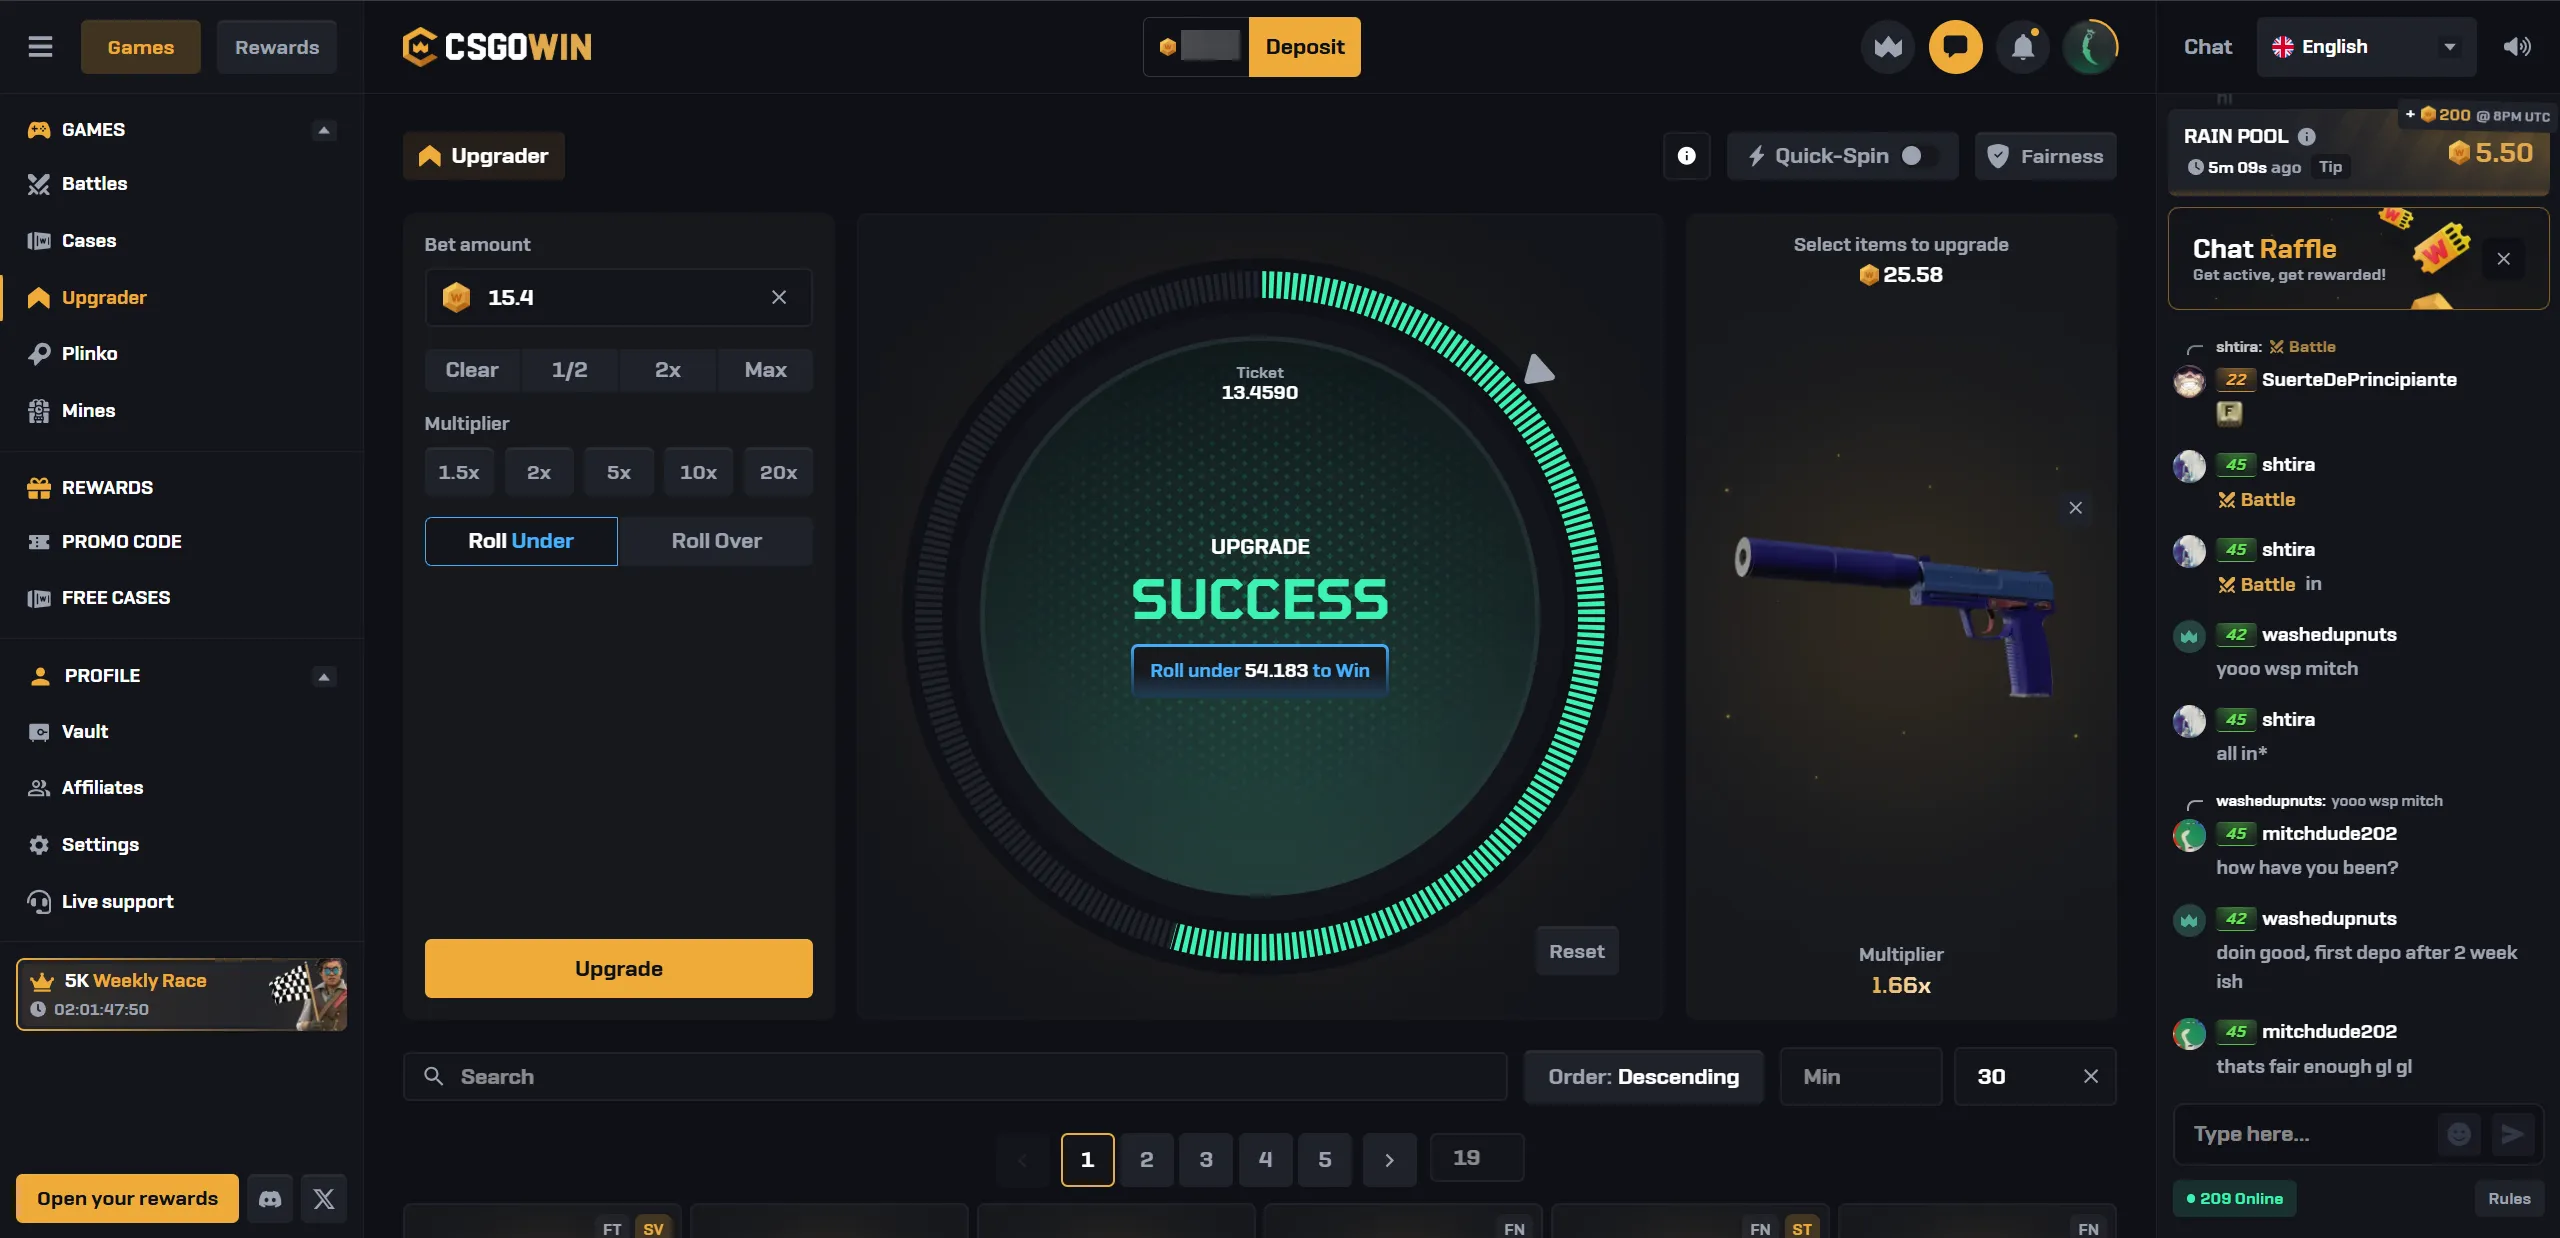Viewport: 2560px width, 1238px height.
Task: Remove selected pistol item with X
Action: [x=2076, y=508]
